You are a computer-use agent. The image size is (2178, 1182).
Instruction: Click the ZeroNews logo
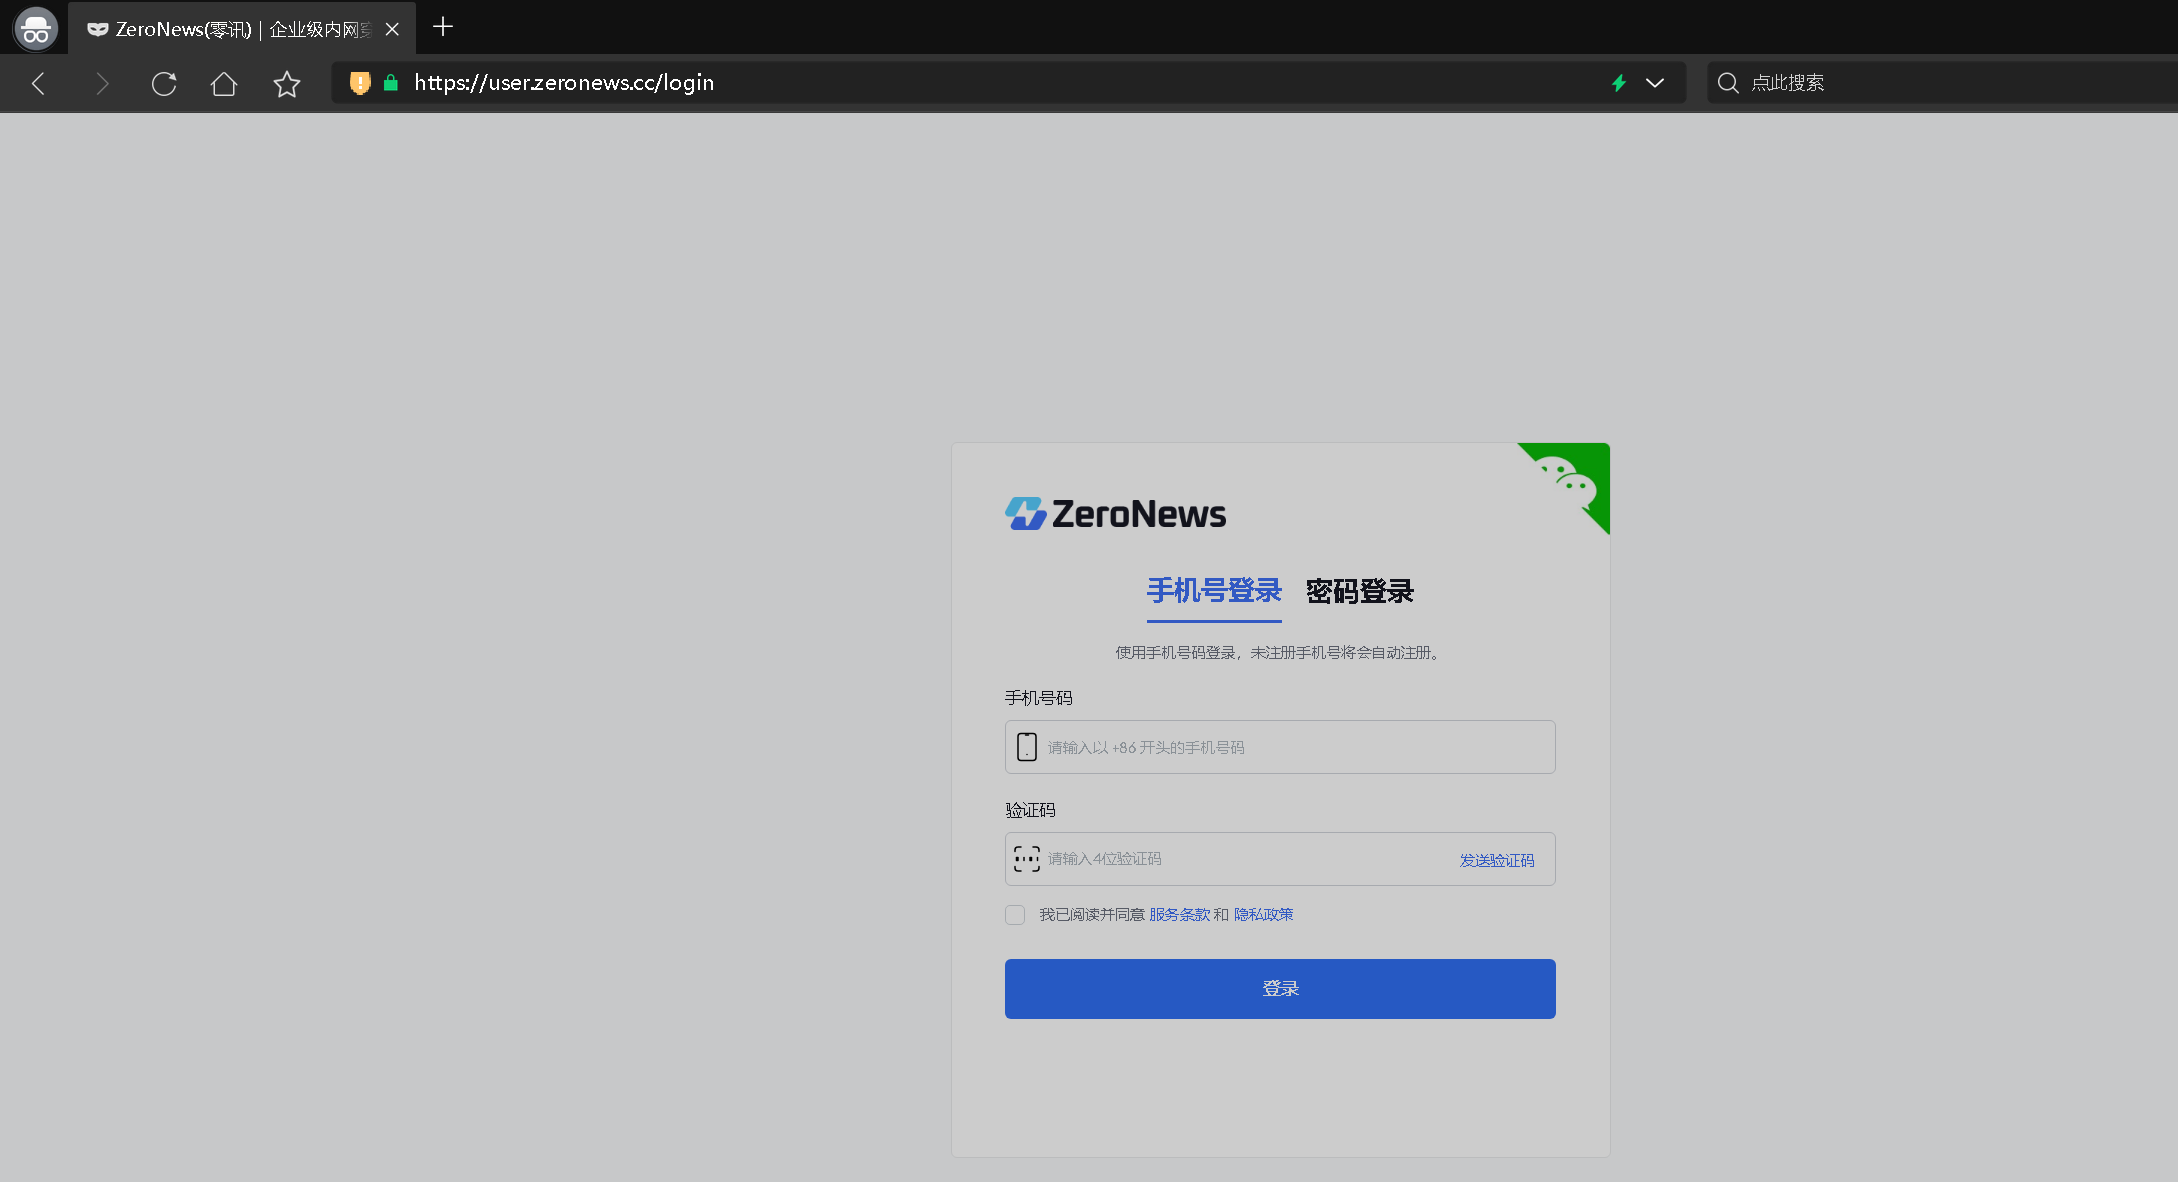click(x=1115, y=514)
